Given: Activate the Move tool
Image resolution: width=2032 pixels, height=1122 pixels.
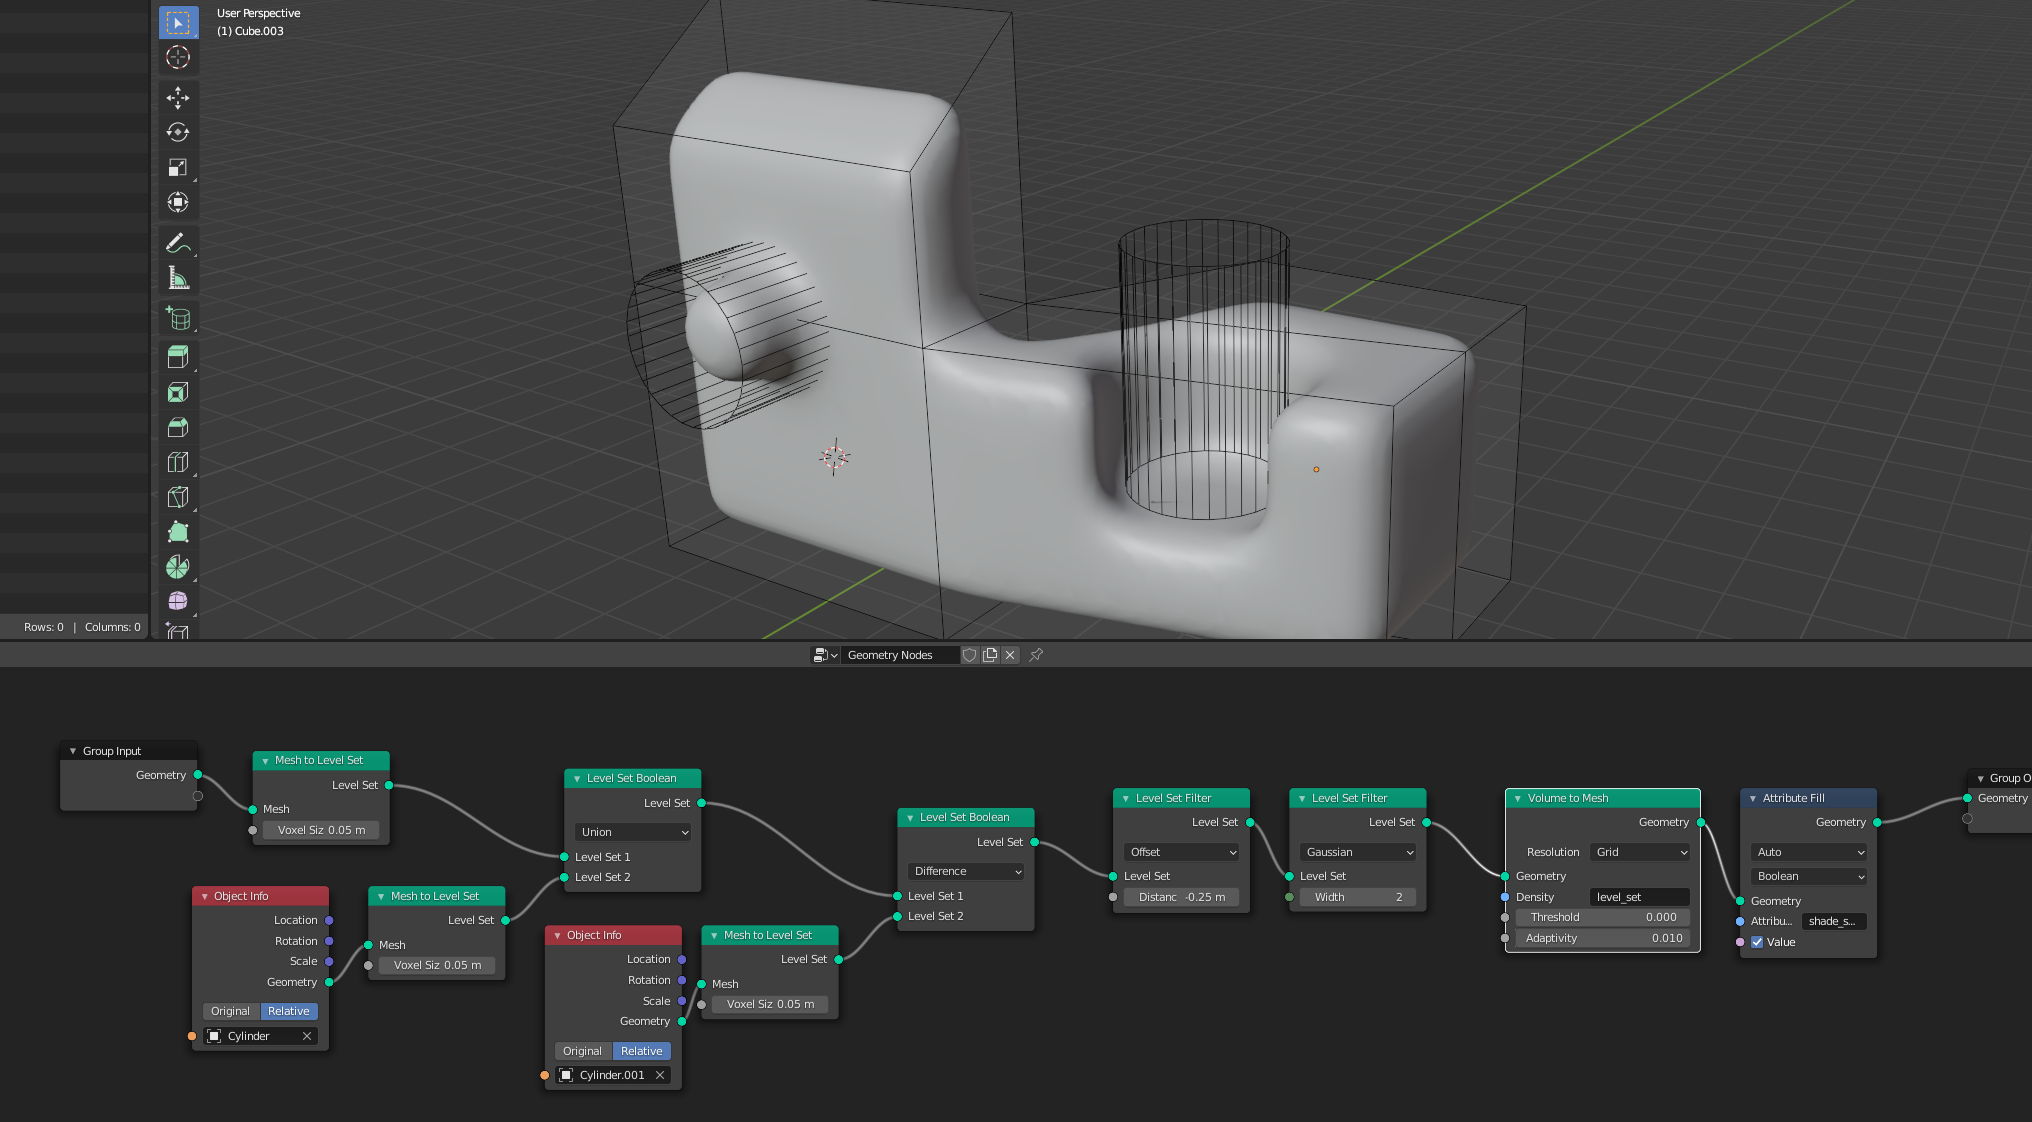Looking at the screenshot, I should pos(178,97).
